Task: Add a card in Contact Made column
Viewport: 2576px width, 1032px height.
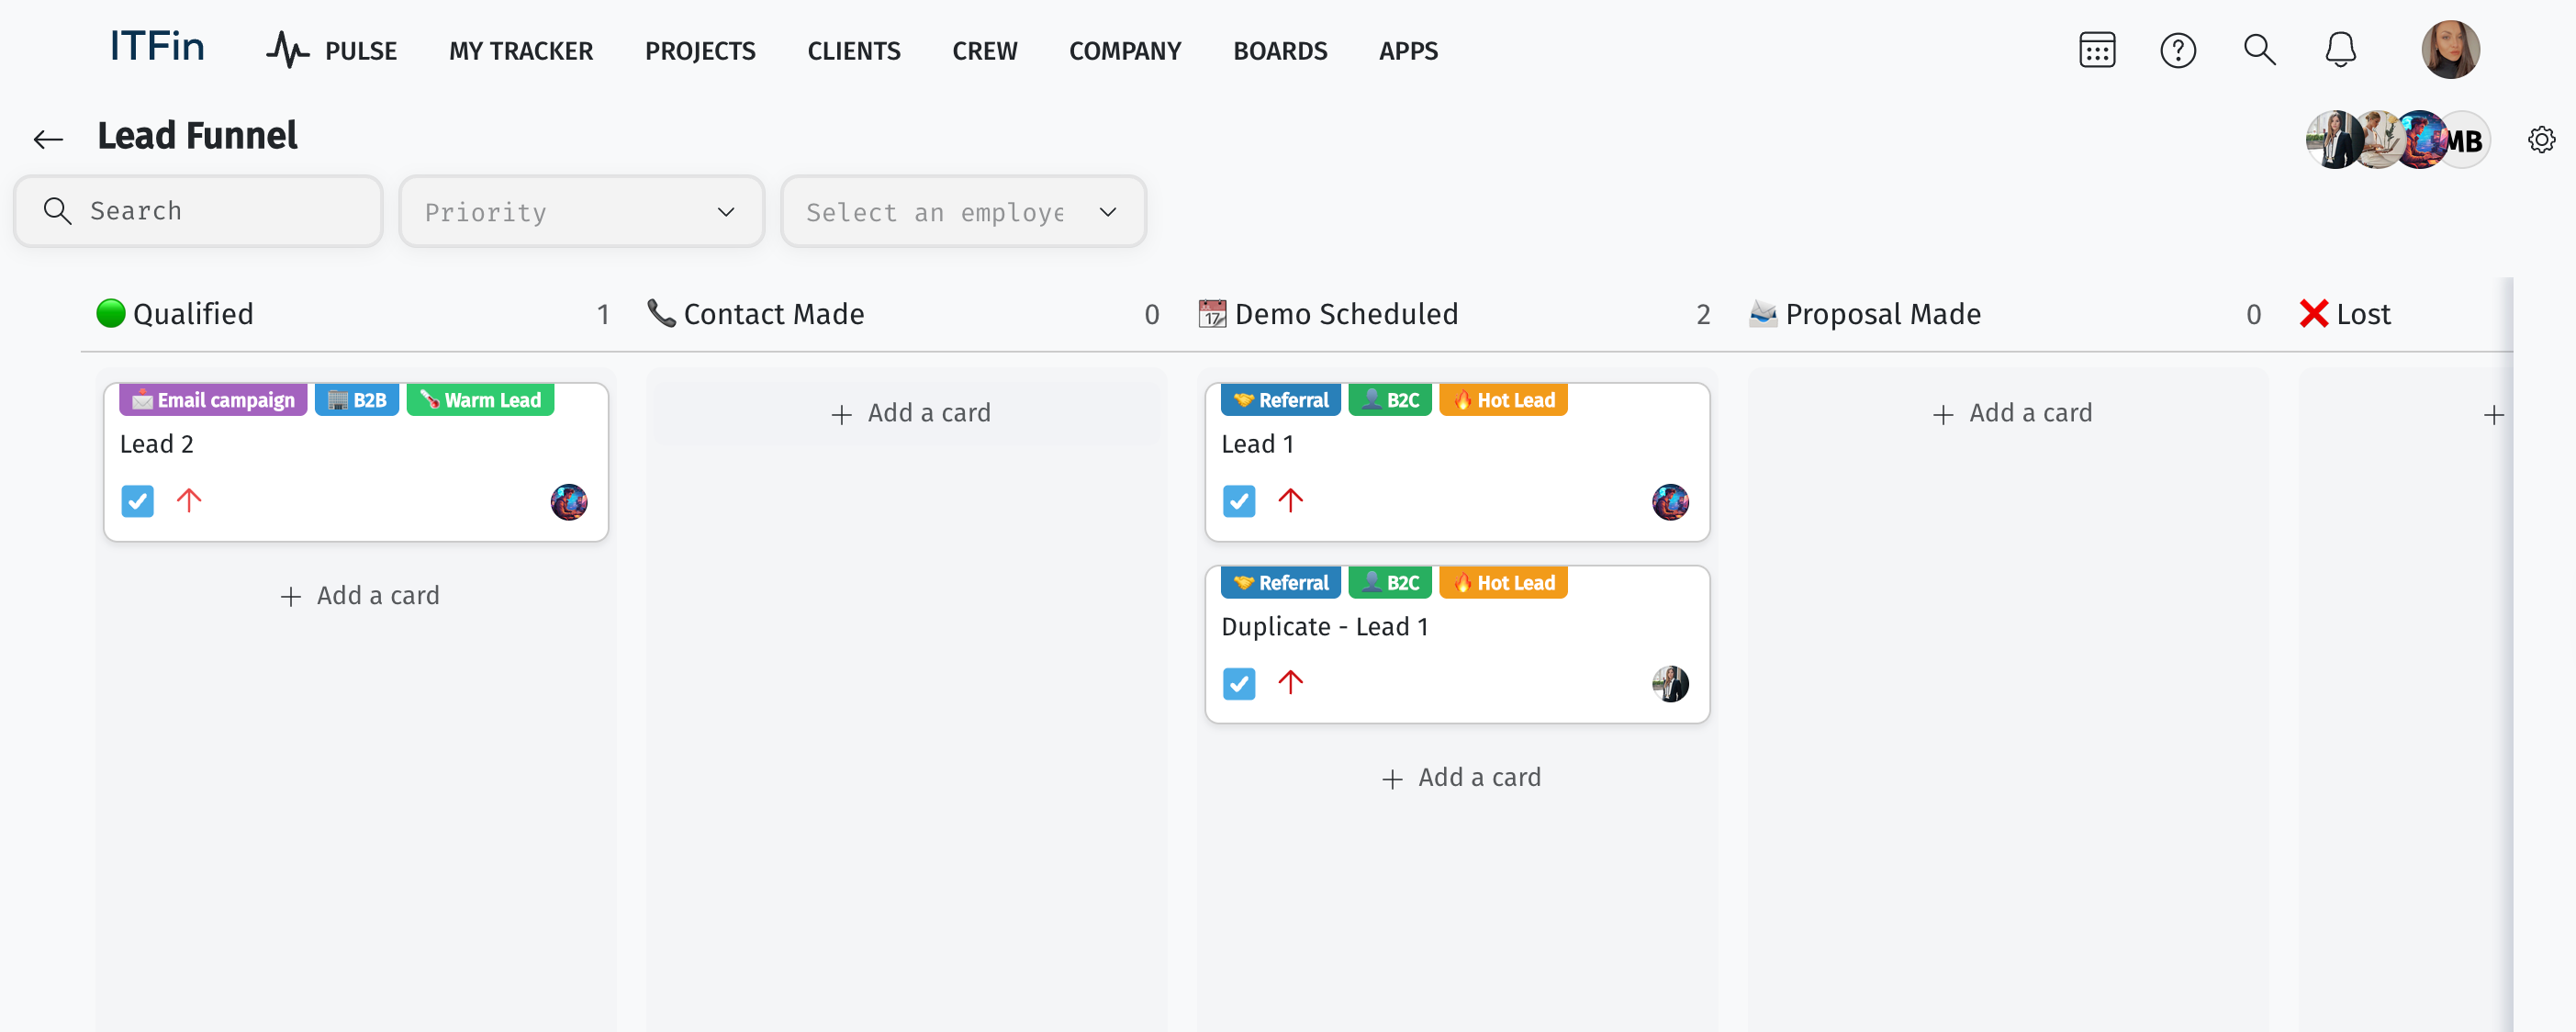Action: (909, 413)
